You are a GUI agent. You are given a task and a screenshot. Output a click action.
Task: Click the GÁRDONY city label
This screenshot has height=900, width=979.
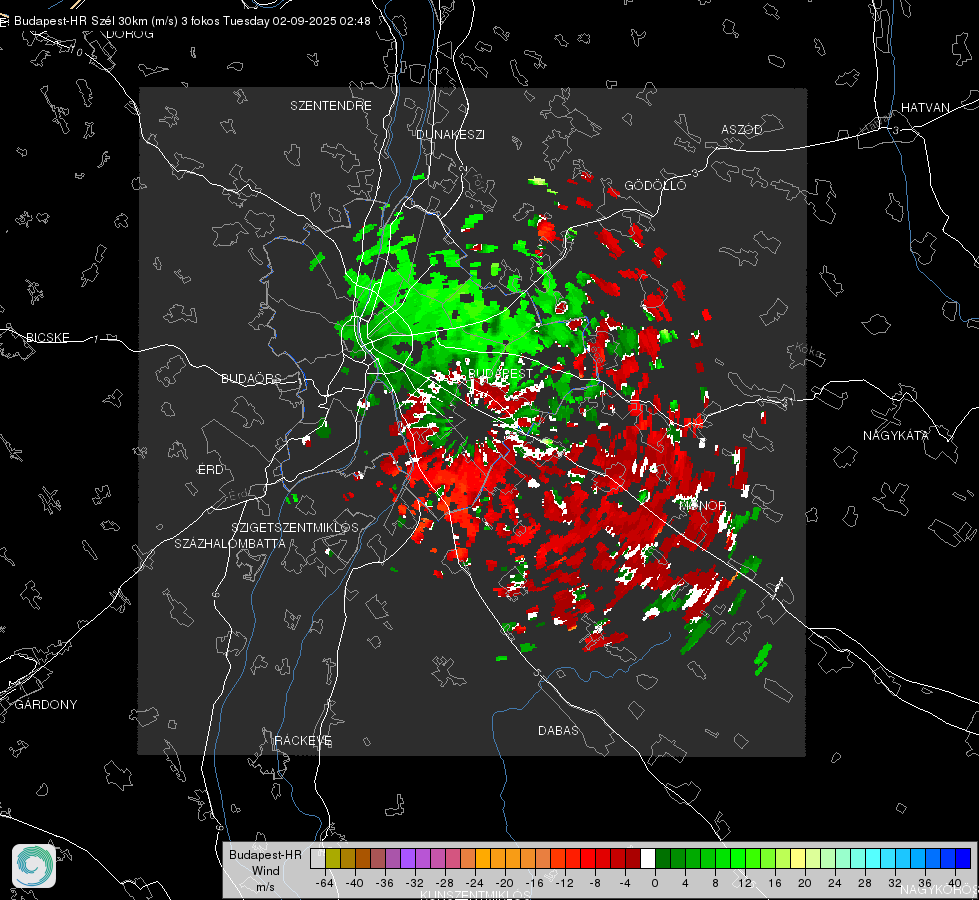(46, 705)
